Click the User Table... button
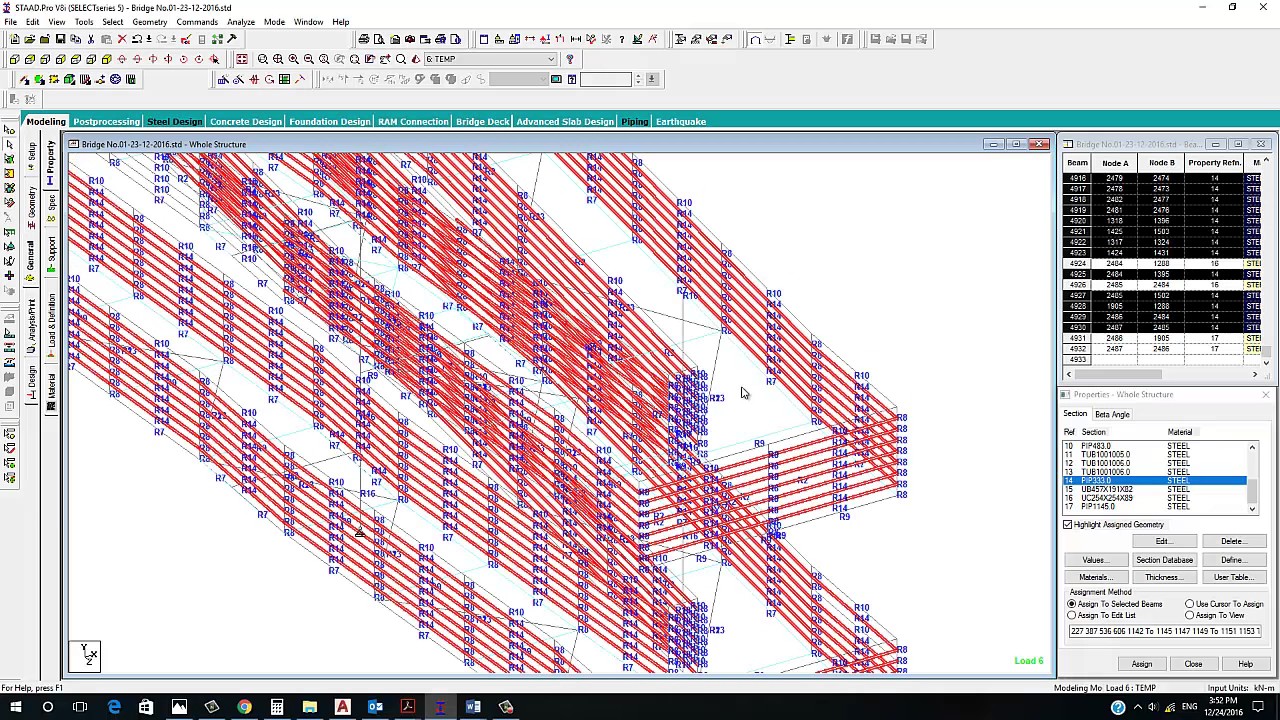1280x720 pixels. [1232, 577]
